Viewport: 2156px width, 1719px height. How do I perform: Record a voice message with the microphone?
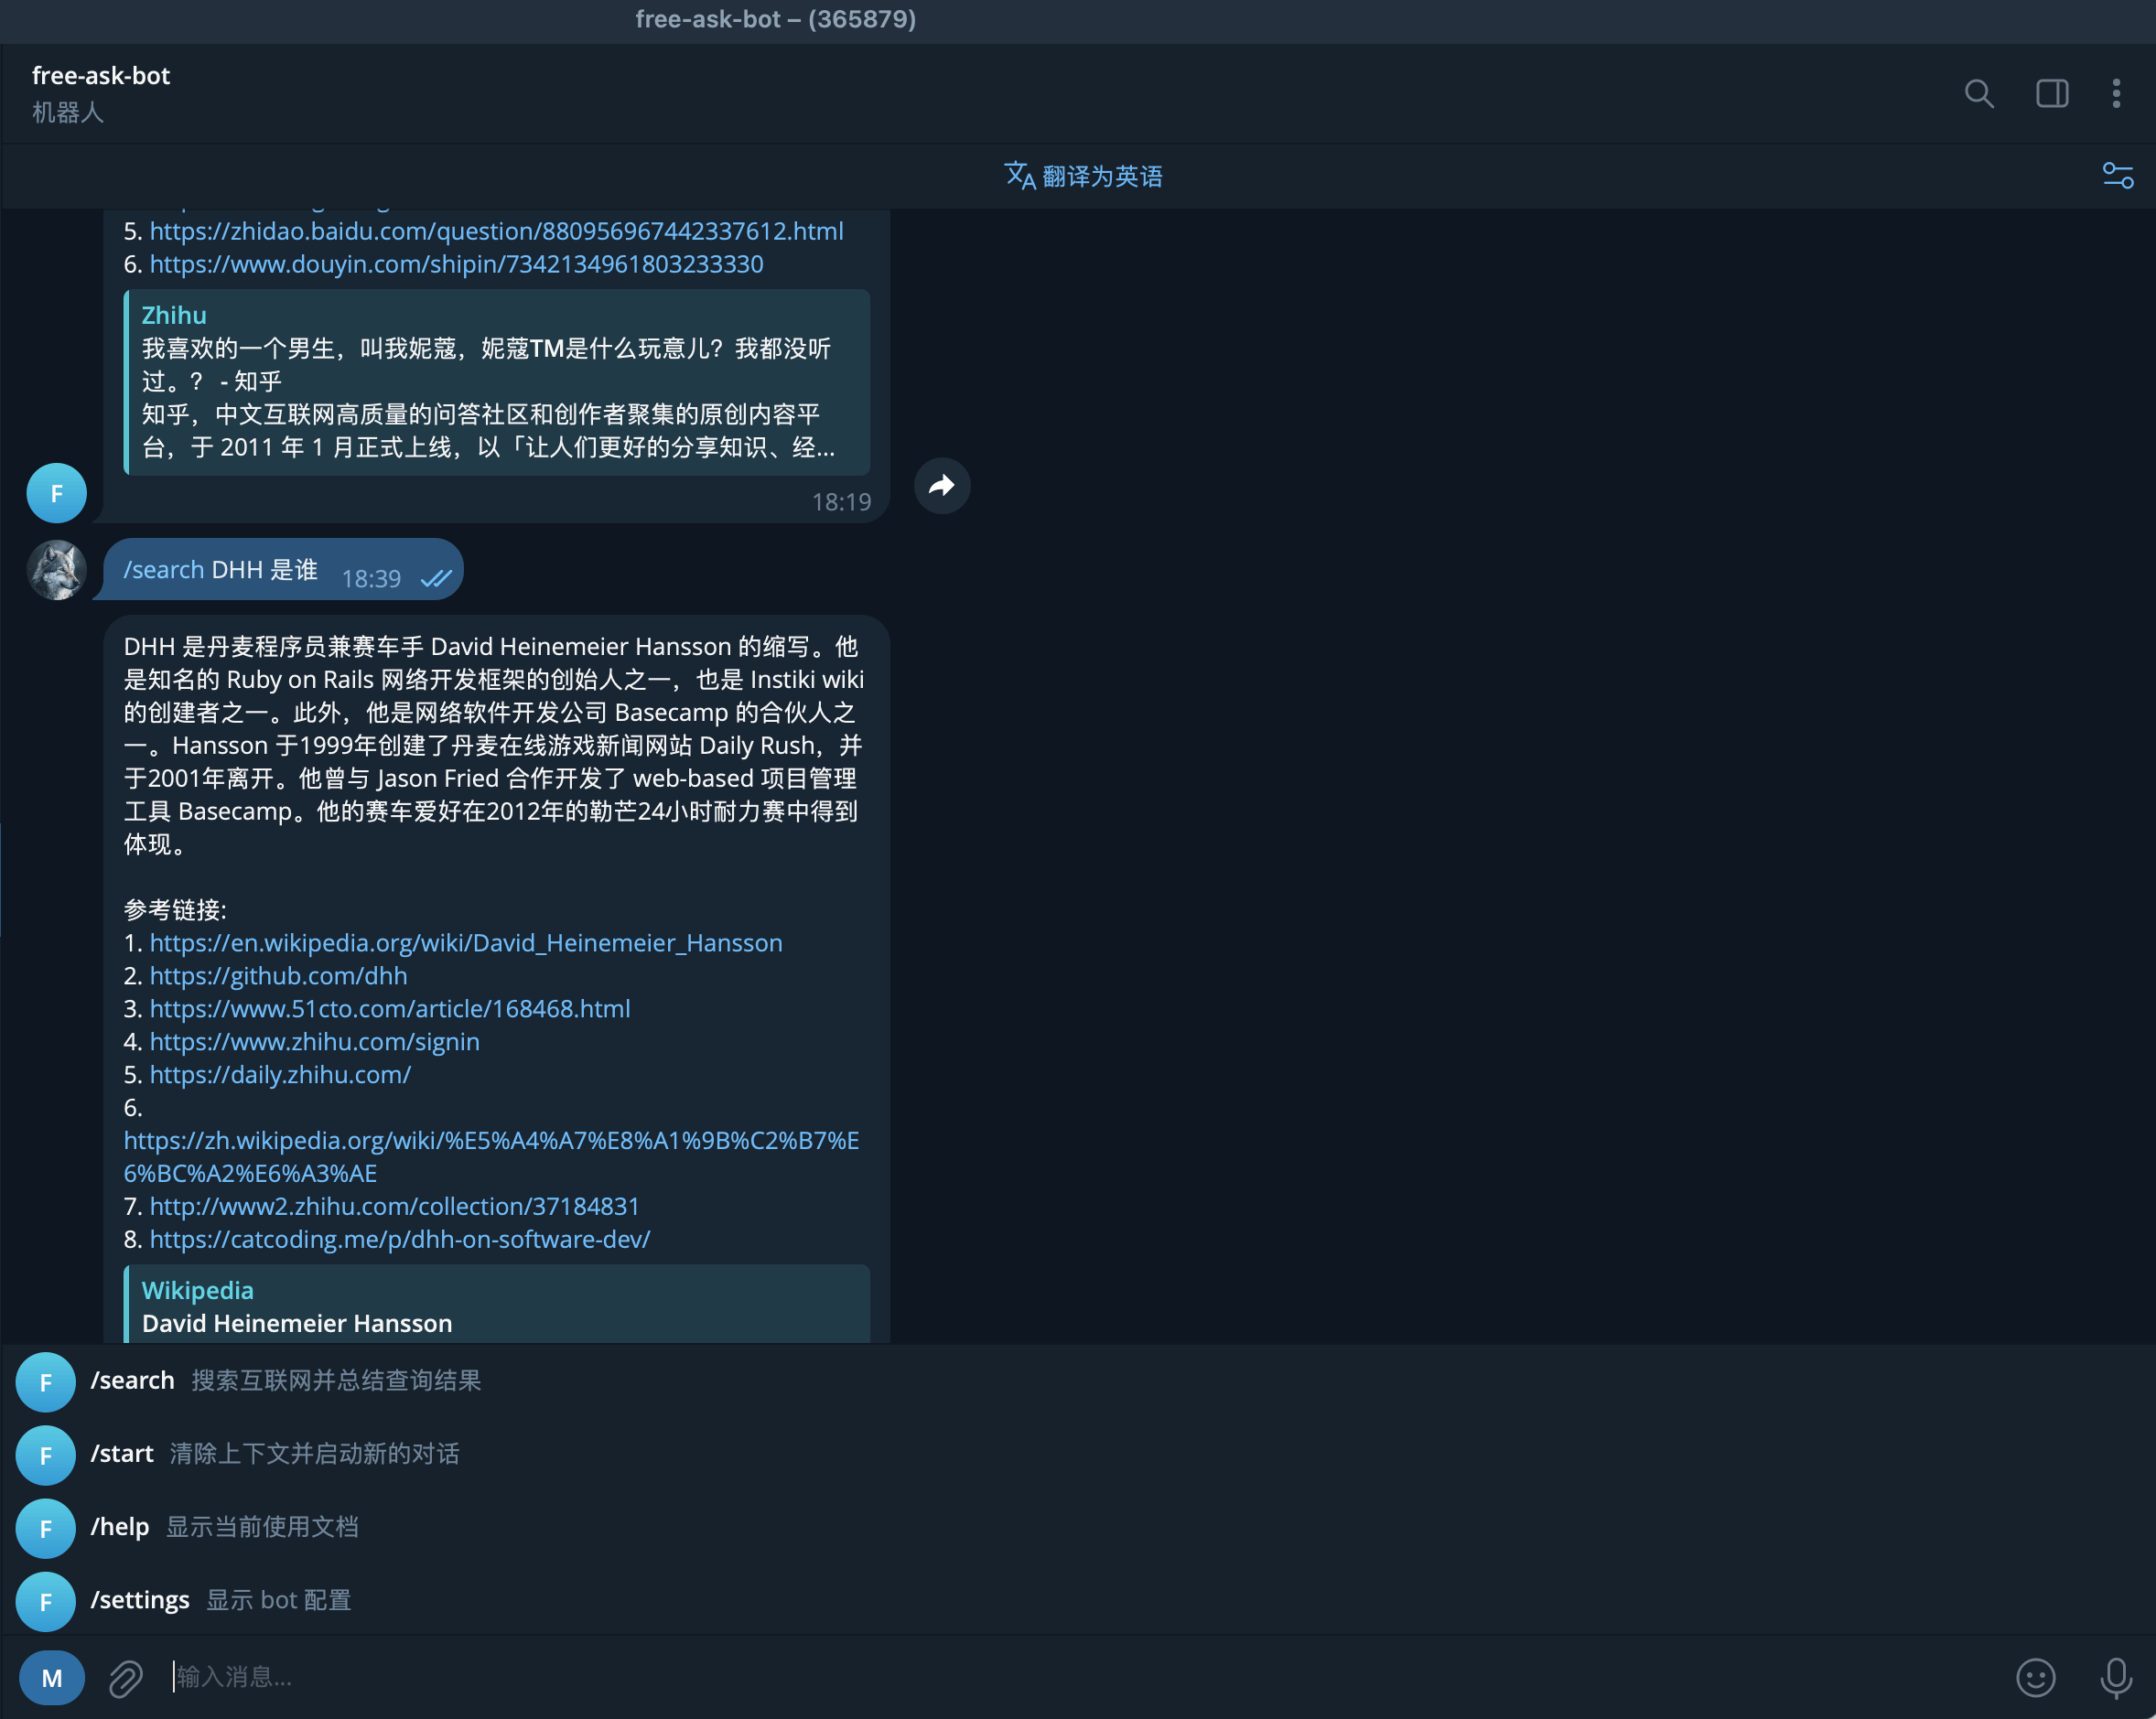(x=2114, y=1677)
